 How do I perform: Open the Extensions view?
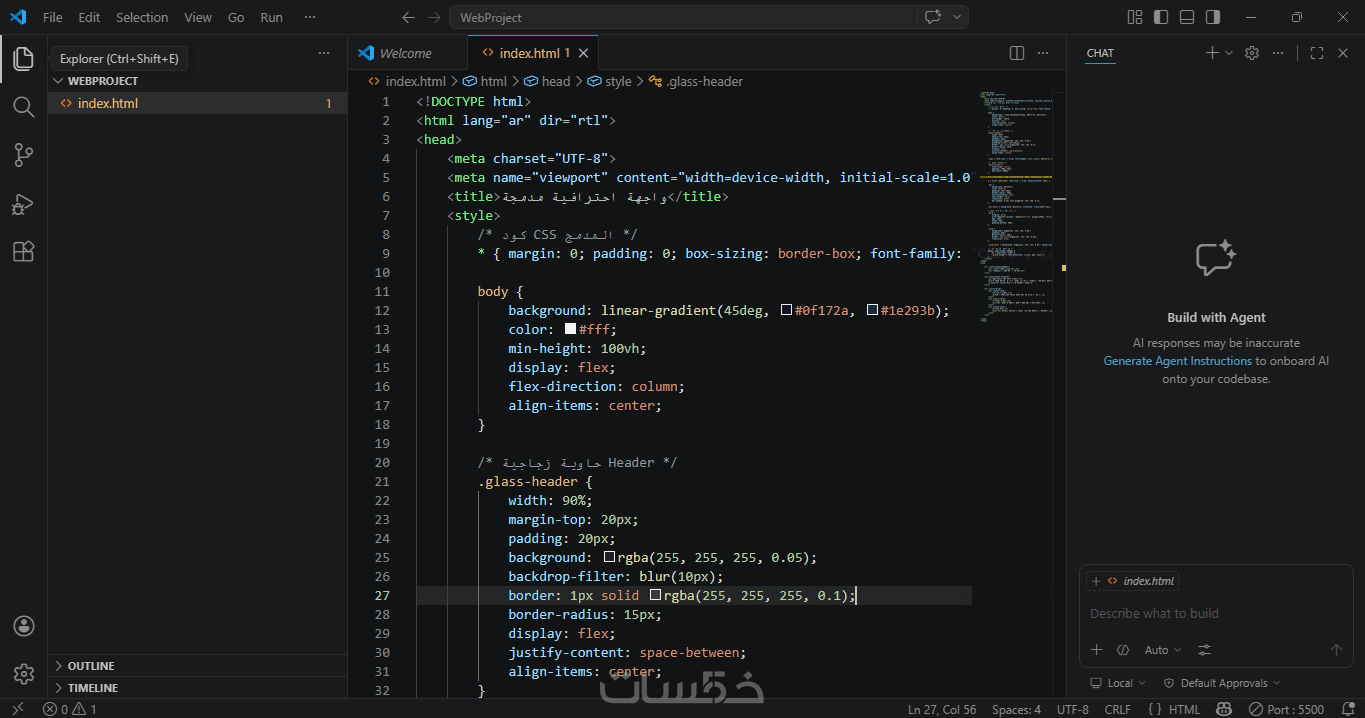(x=23, y=252)
